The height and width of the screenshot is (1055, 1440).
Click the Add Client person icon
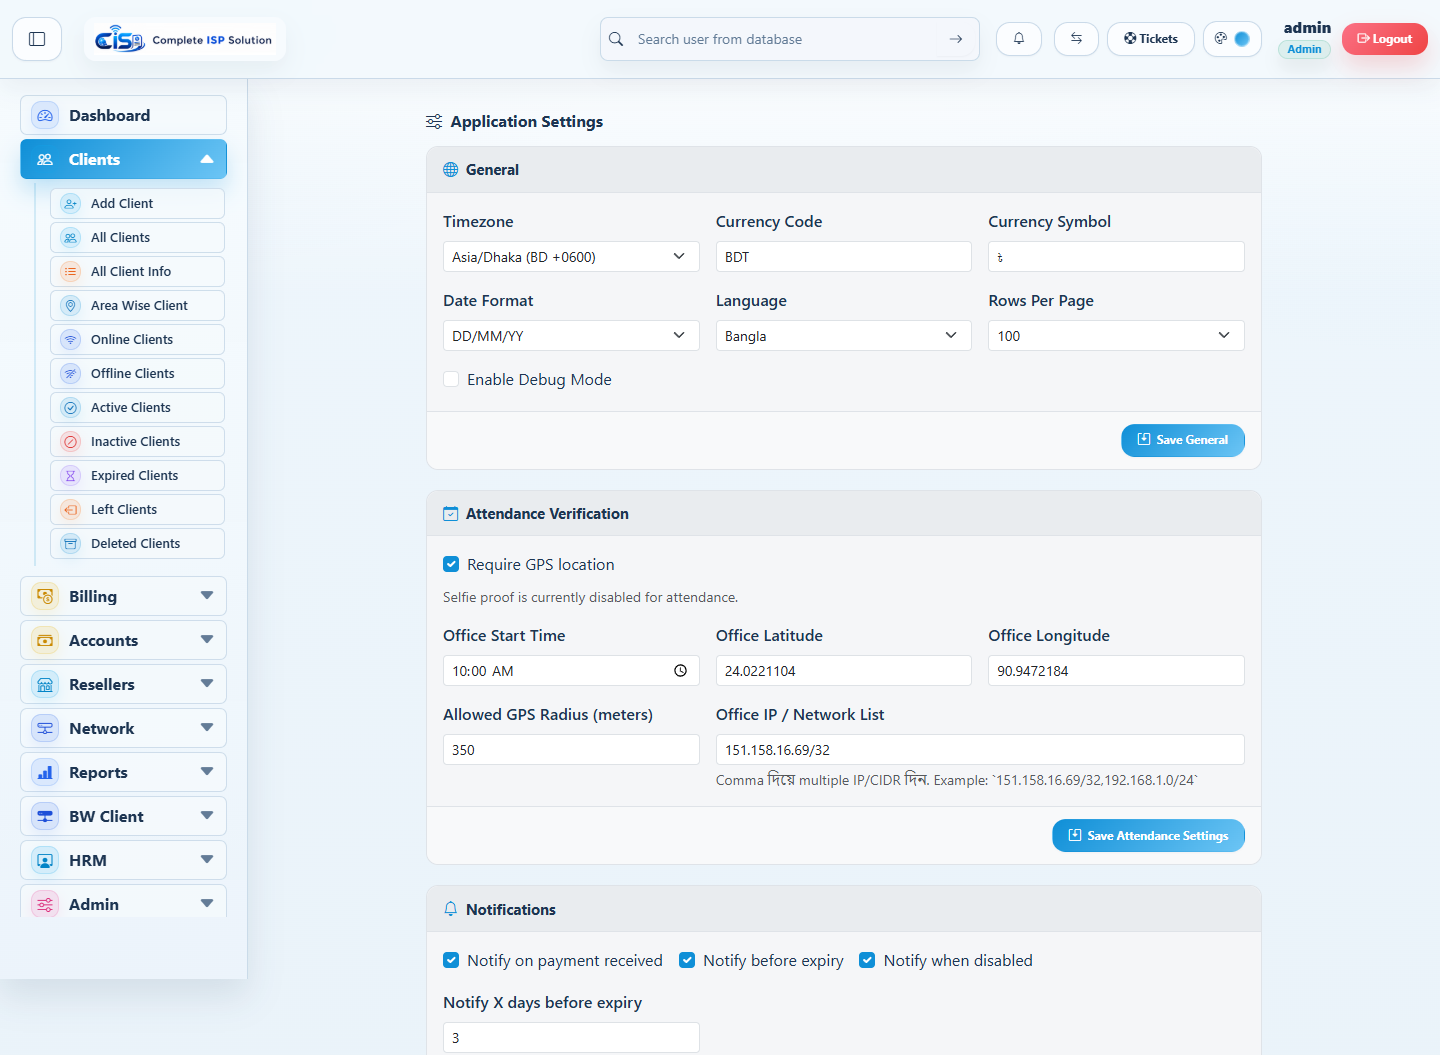click(70, 204)
